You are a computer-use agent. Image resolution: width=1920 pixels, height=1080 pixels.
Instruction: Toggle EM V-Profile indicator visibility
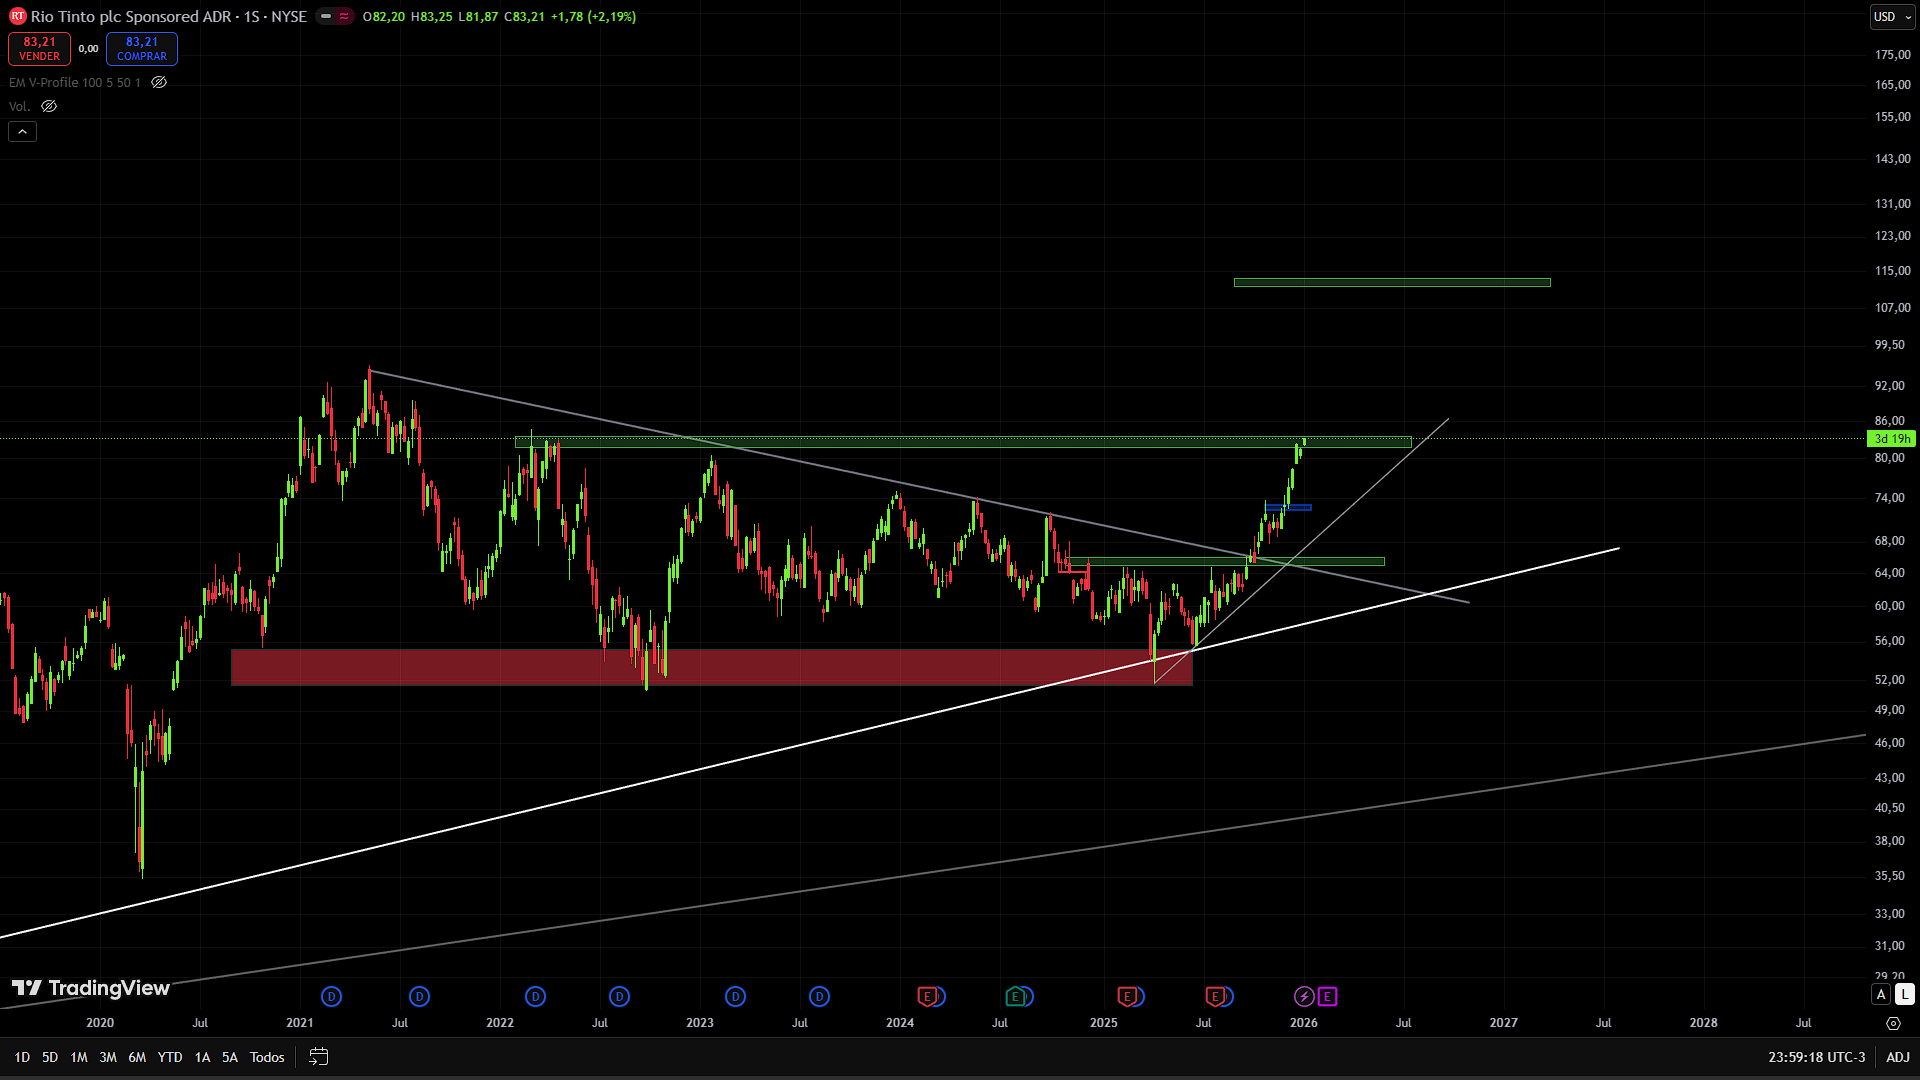coord(159,83)
